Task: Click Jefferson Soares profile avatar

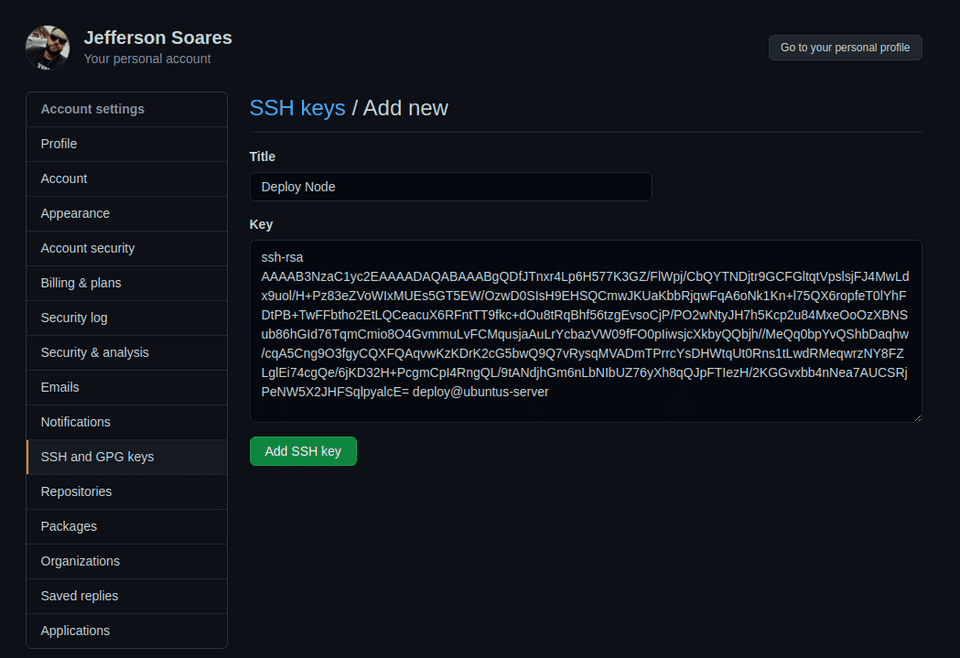Action: tap(46, 47)
